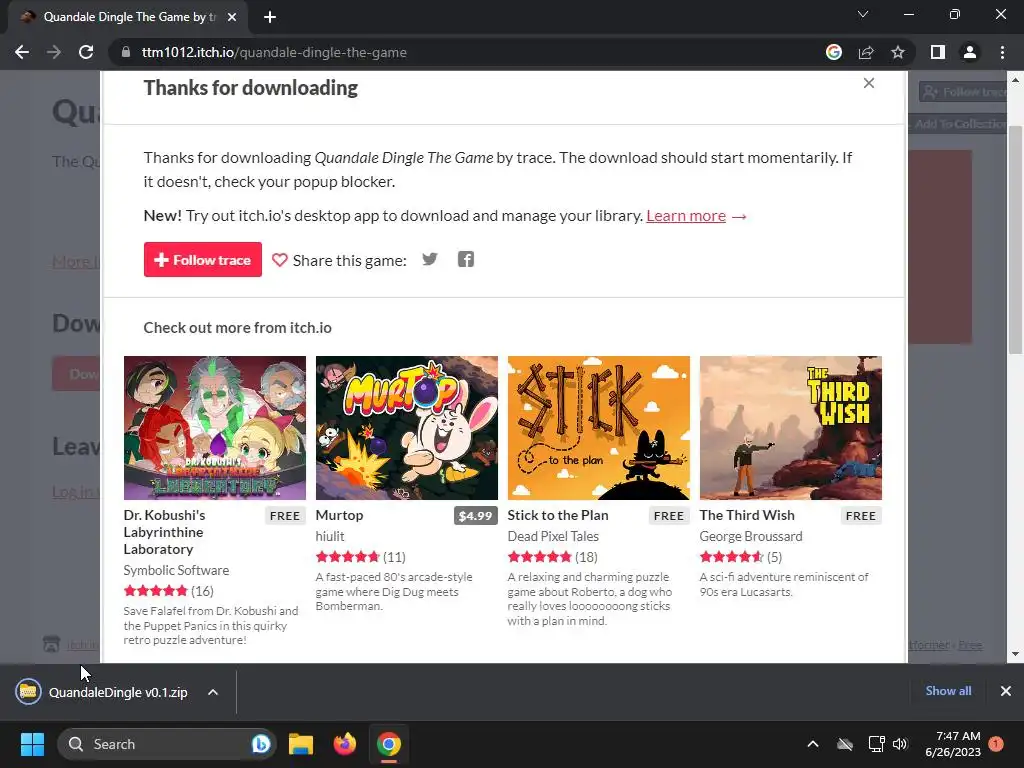Share this page icon
1024x768 pixels.
(866, 52)
